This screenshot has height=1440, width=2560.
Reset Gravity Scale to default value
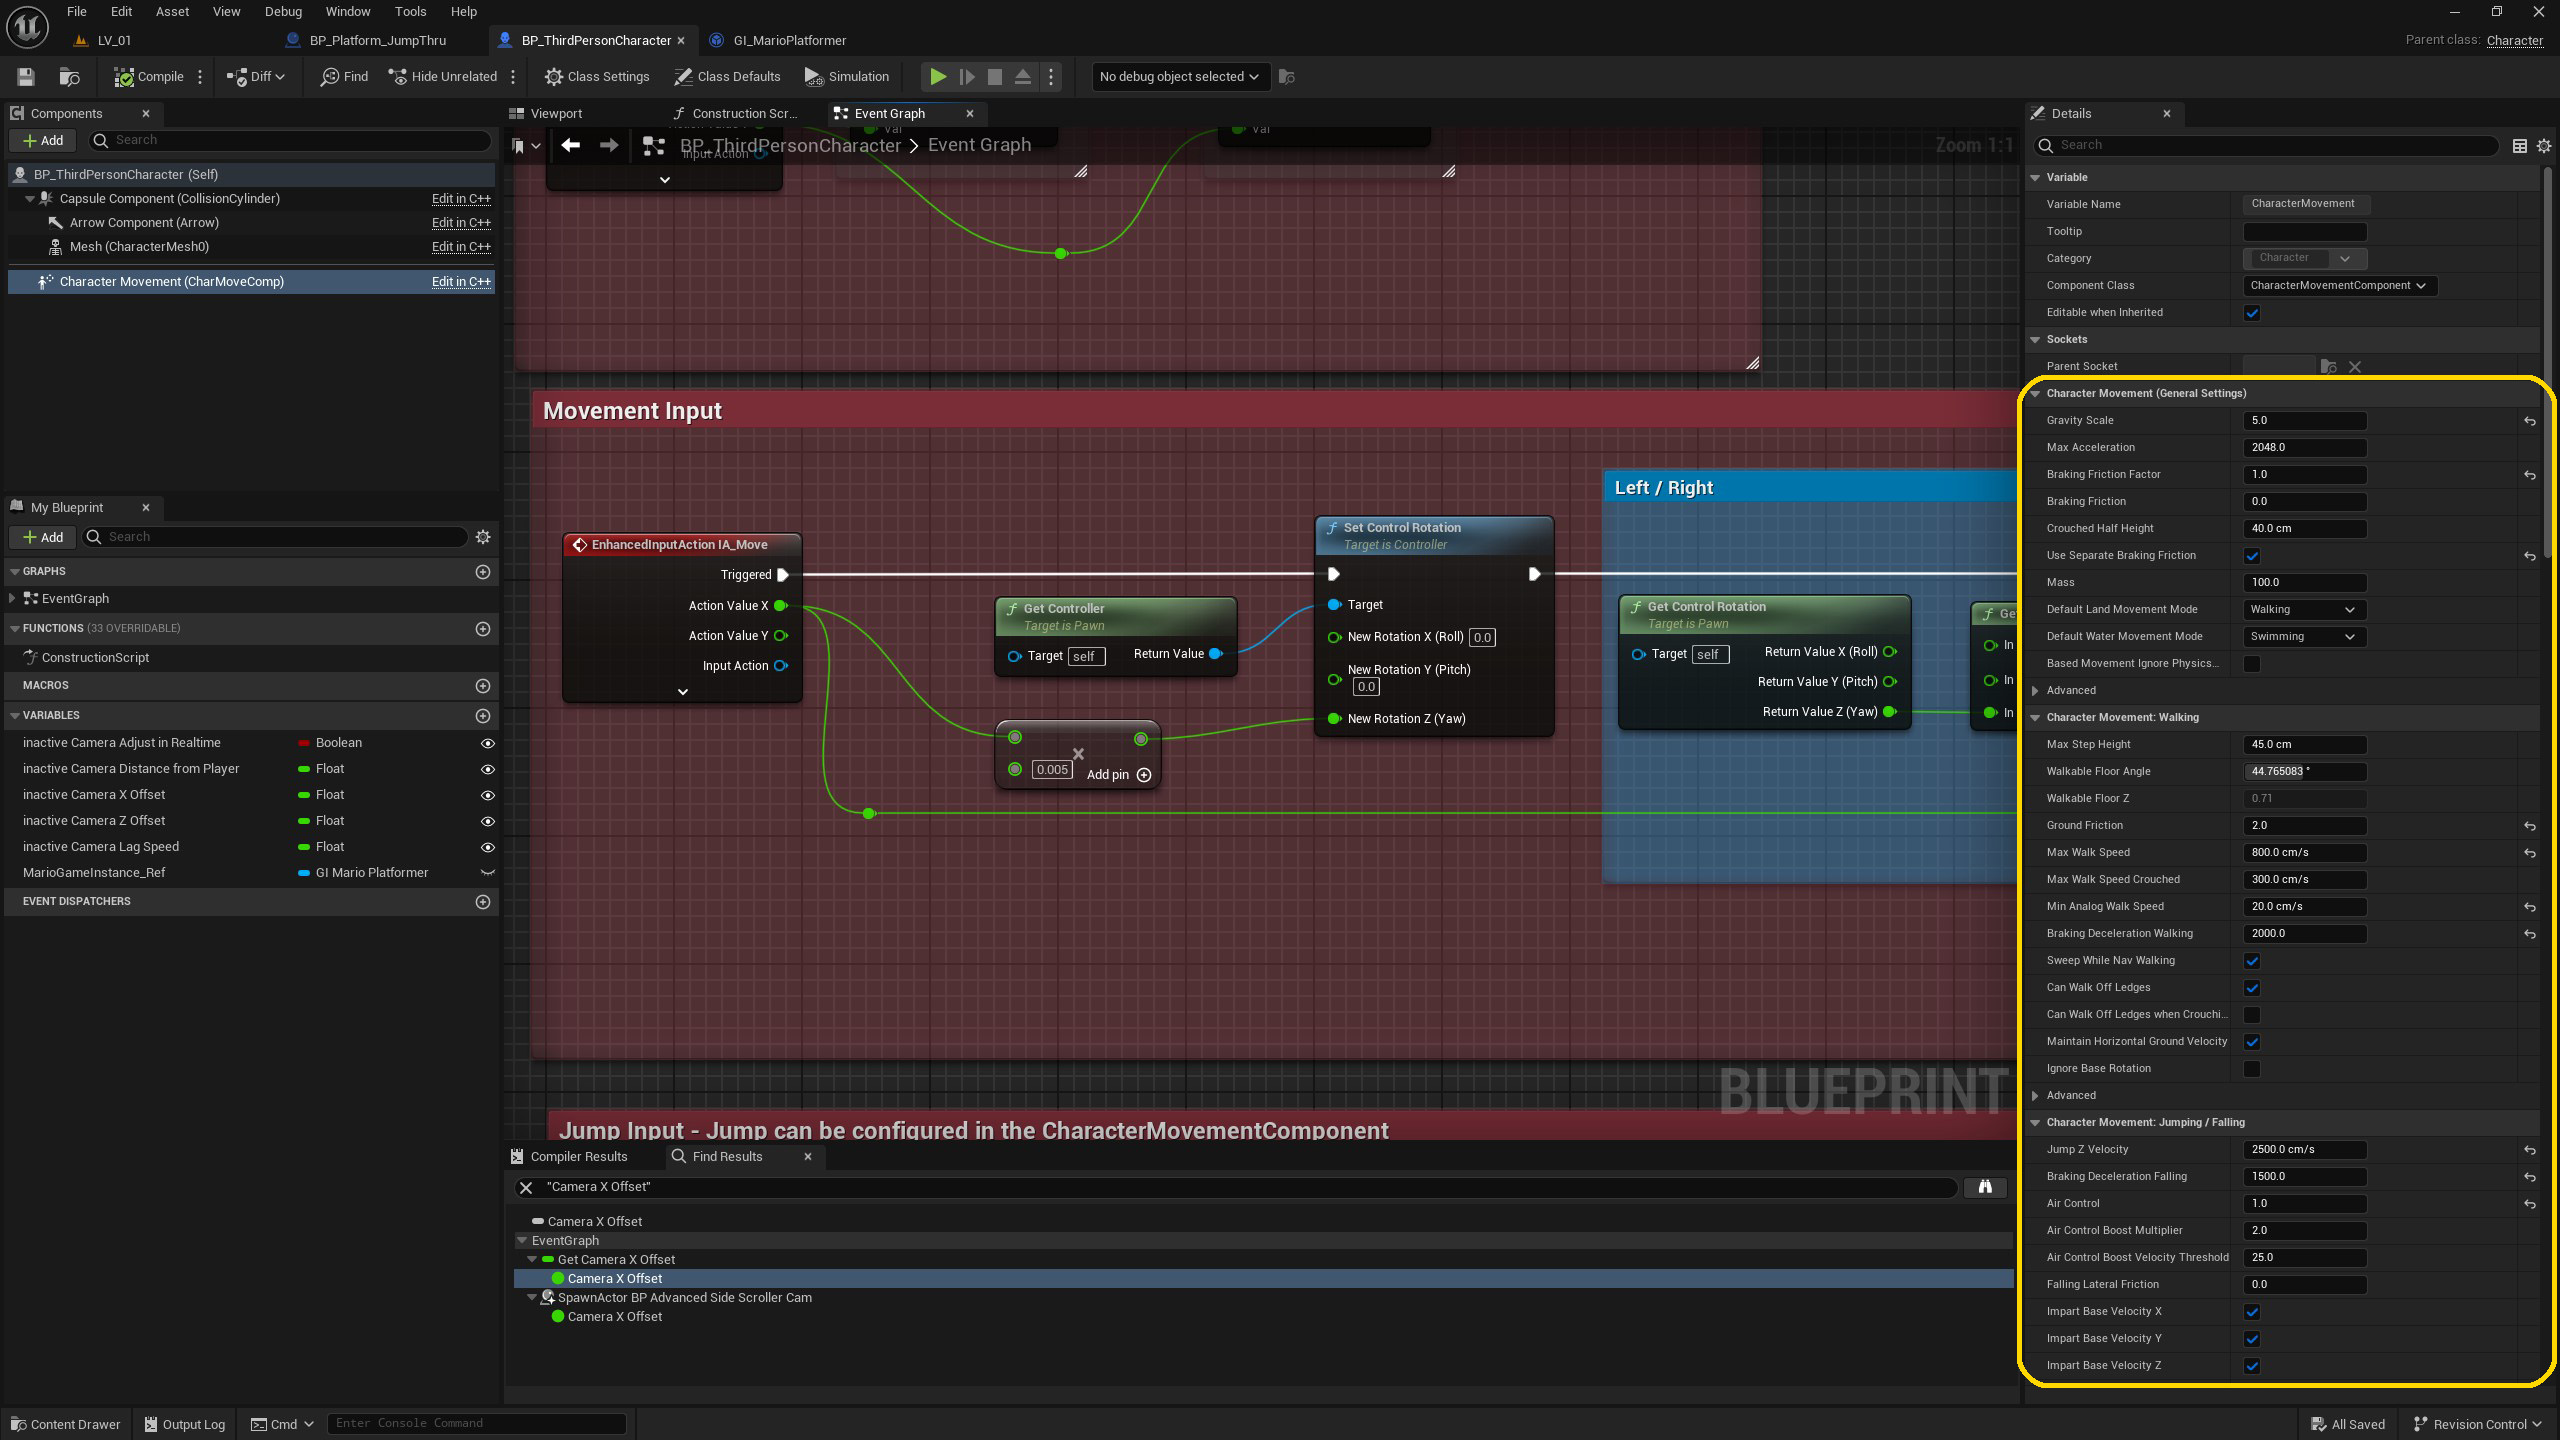coord(2529,421)
